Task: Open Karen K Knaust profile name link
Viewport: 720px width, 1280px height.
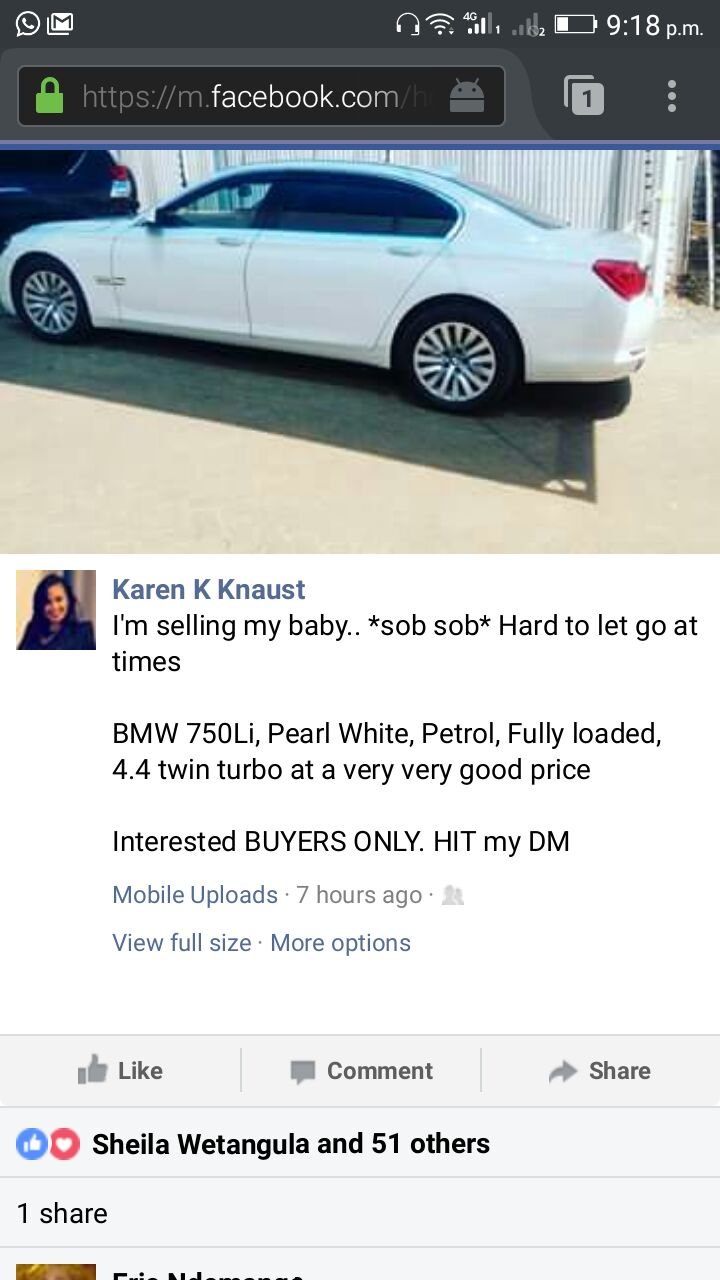Action: point(209,589)
